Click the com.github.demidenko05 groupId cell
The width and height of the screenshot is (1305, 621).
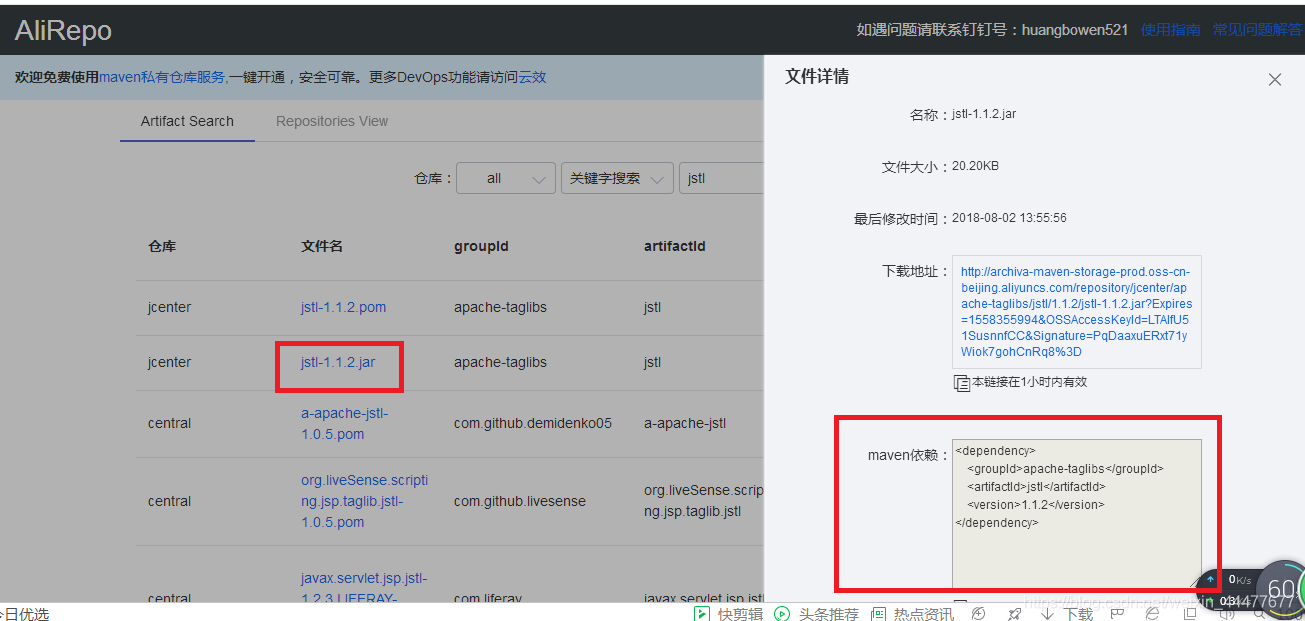click(x=533, y=423)
